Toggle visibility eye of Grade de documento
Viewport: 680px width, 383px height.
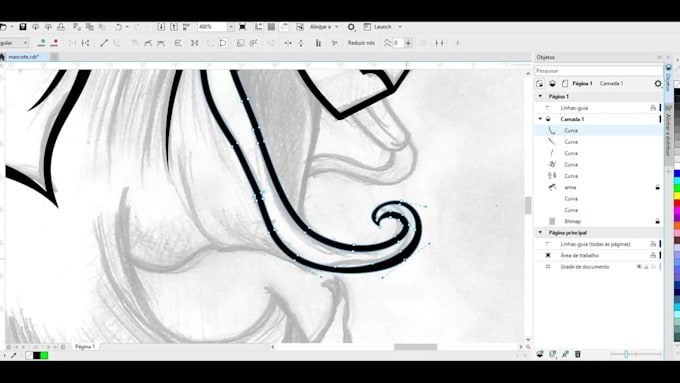(x=639, y=267)
